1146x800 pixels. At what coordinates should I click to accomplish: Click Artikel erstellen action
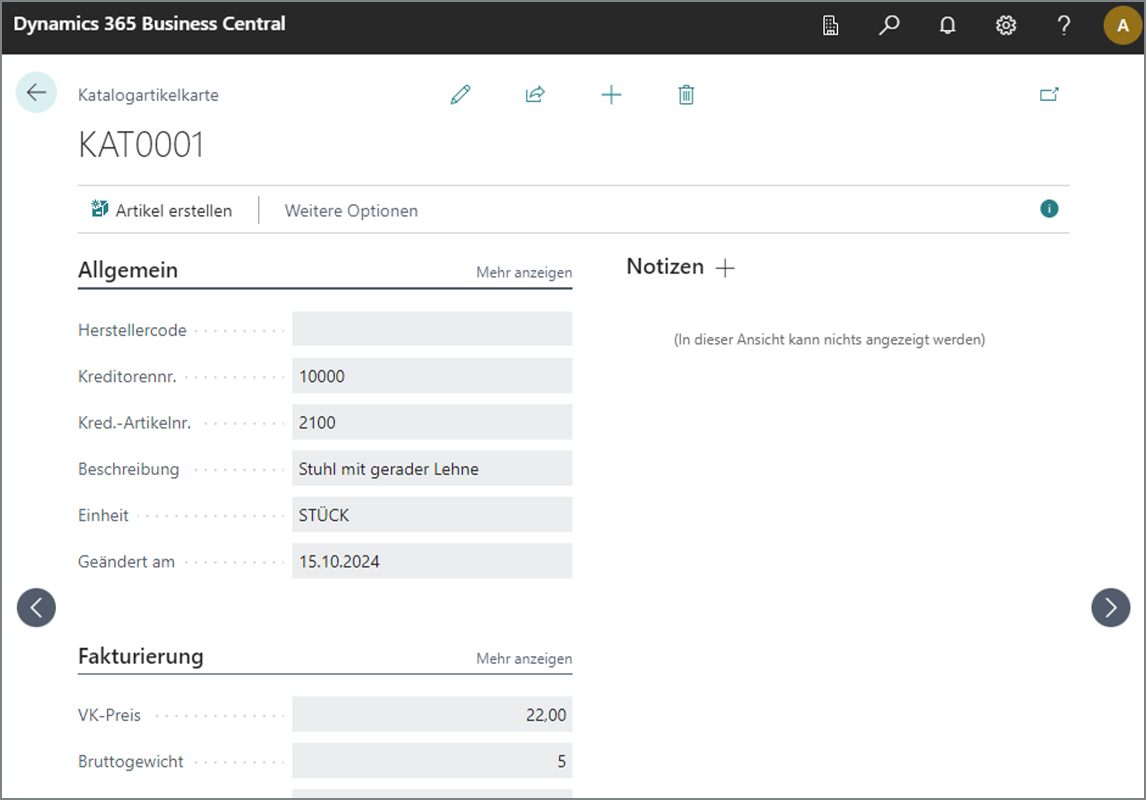pyautogui.click(x=162, y=210)
